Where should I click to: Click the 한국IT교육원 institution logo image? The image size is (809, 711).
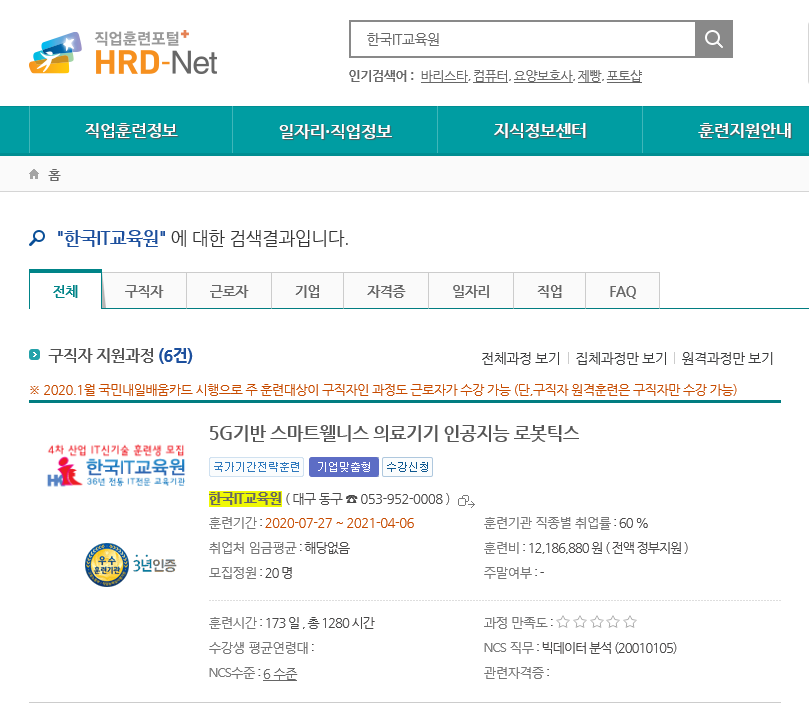click(116, 465)
